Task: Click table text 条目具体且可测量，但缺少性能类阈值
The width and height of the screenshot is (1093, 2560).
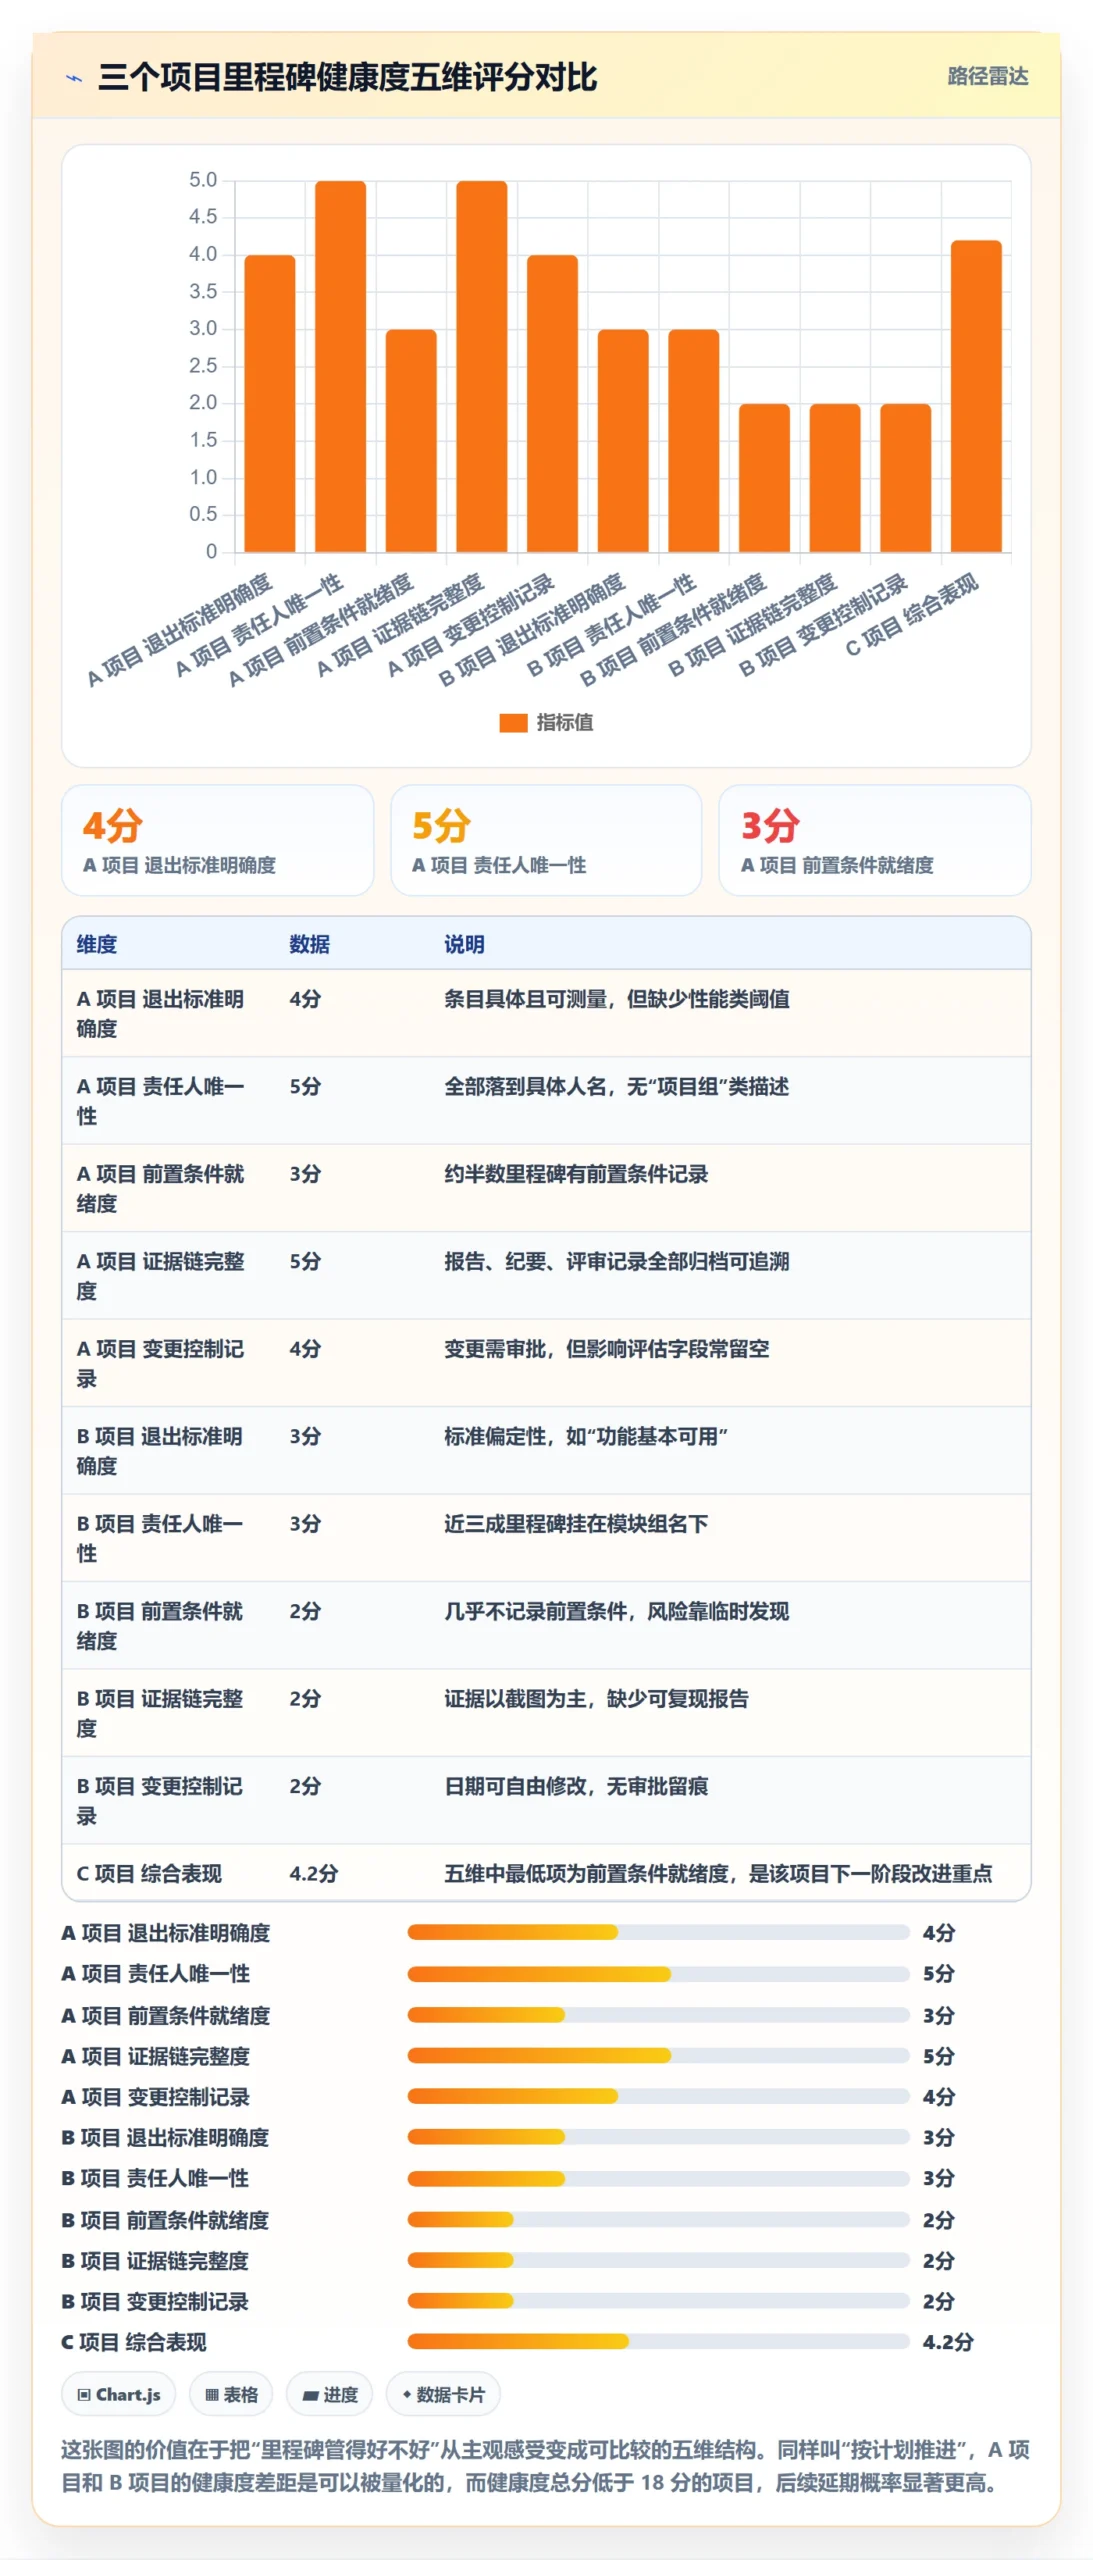Action: coord(617,999)
